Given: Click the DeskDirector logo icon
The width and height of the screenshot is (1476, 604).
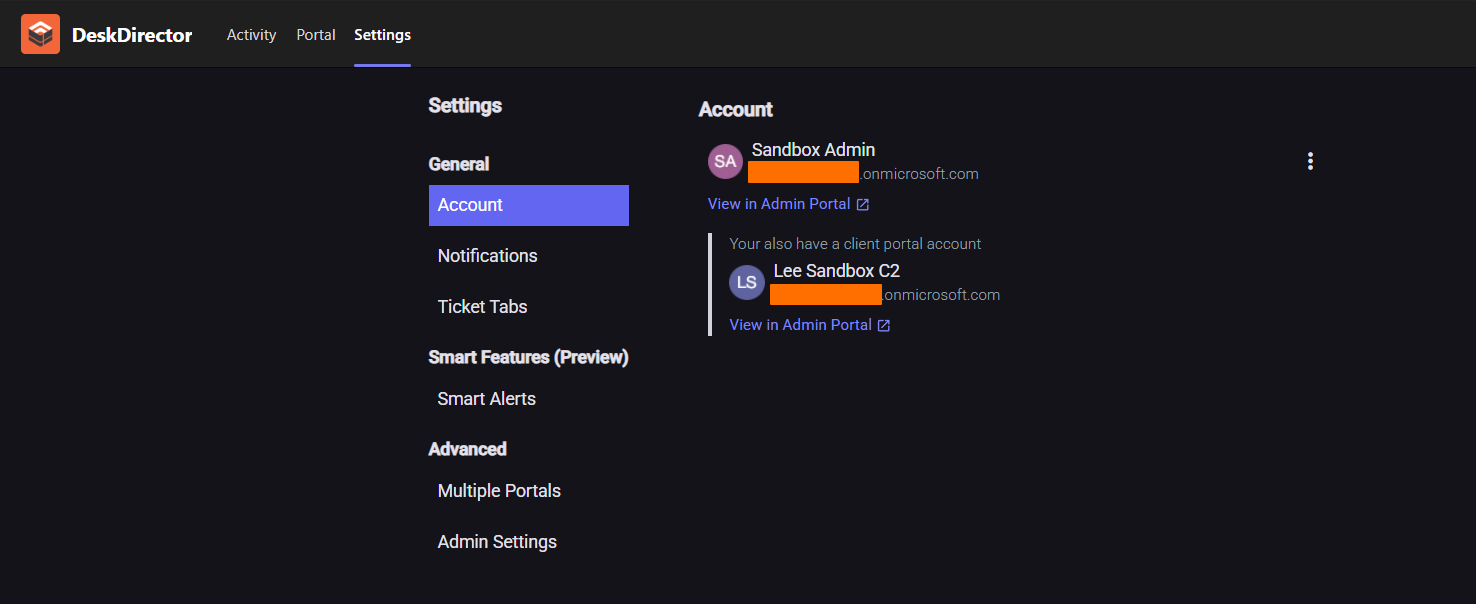Looking at the screenshot, I should pyautogui.click(x=40, y=35).
